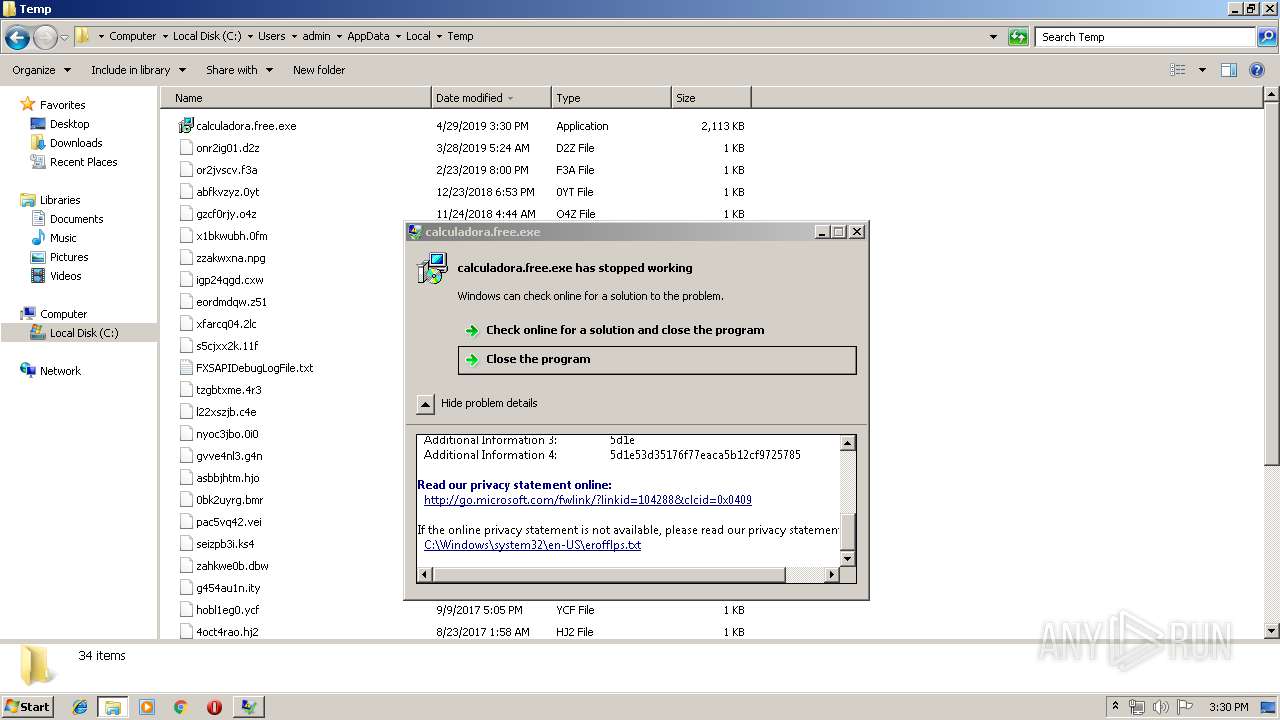Open Downloads in Favorites
Image resolution: width=1280 pixels, height=720 pixels.
coord(76,143)
